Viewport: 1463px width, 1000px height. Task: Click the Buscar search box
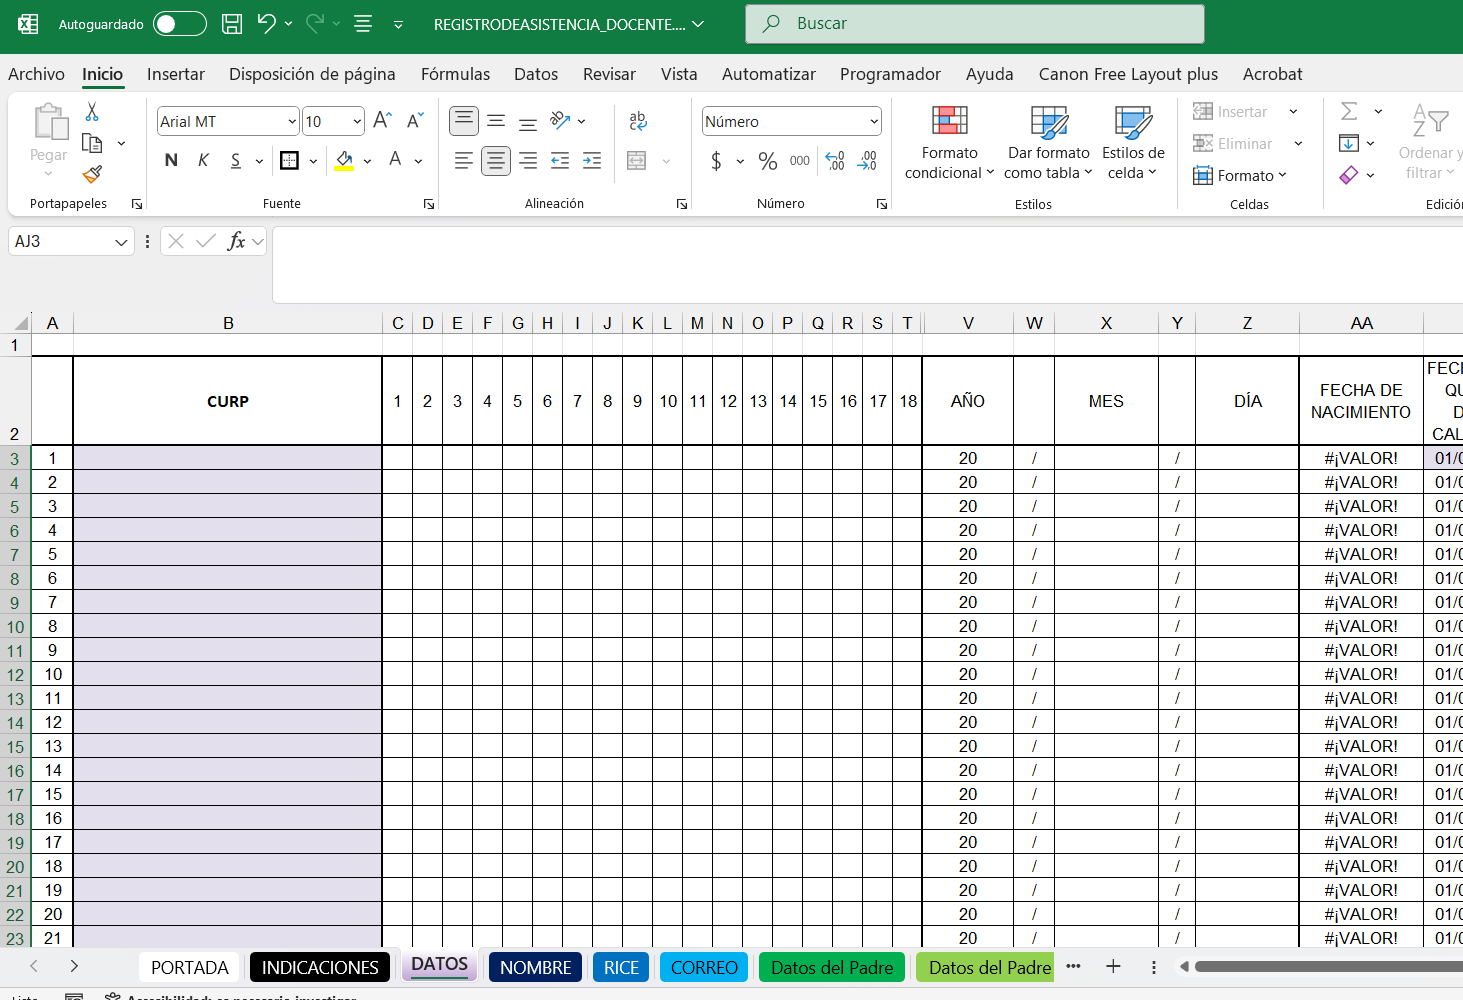974,24
